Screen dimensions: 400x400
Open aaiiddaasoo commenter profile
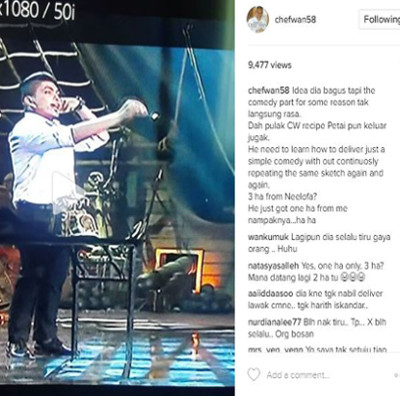point(270,294)
